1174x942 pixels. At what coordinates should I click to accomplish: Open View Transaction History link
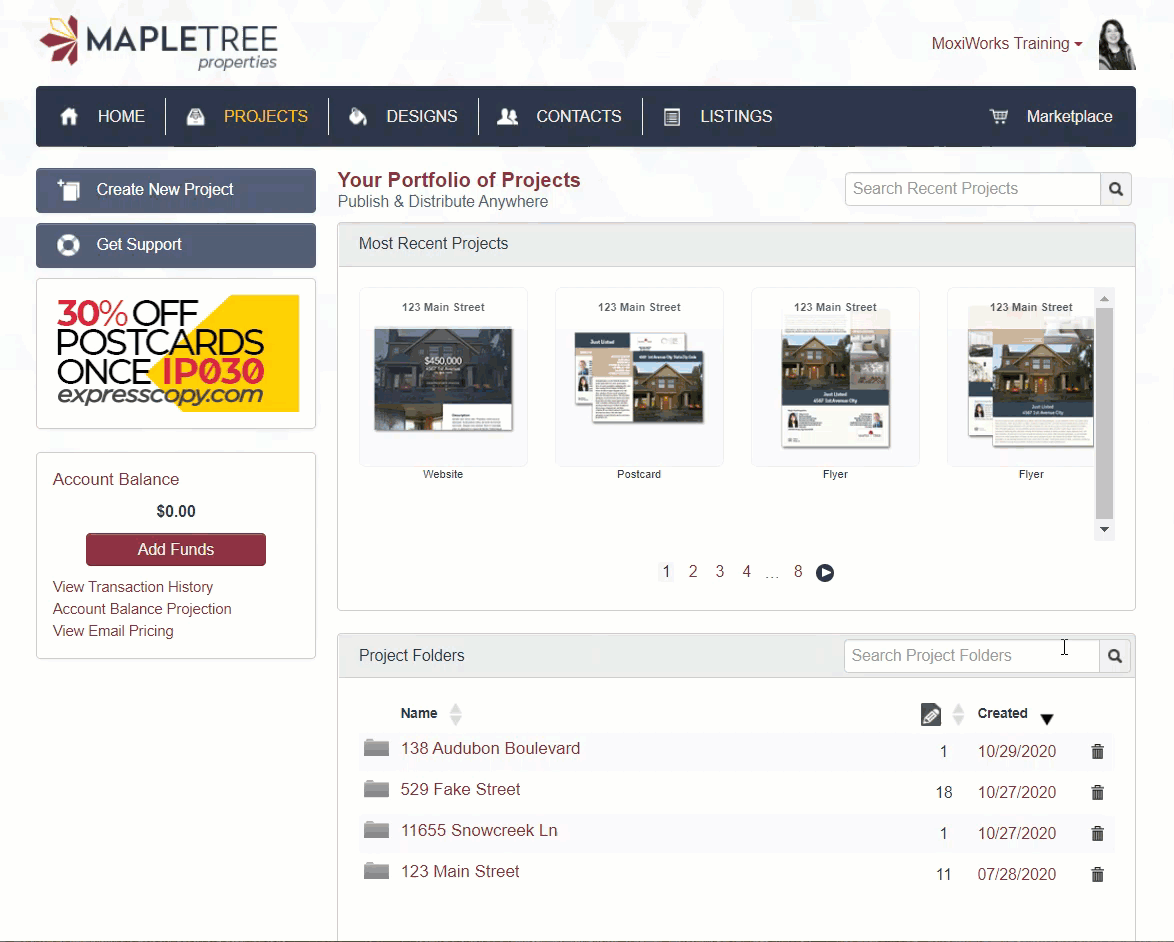pyautogui.click(x=133, y=587)
